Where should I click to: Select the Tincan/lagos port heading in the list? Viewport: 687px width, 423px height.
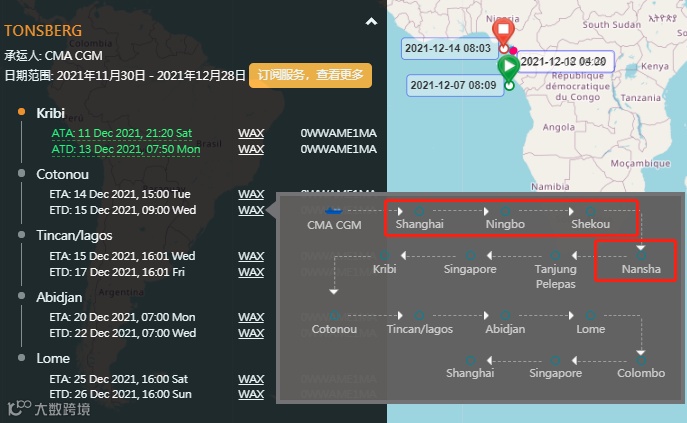(x=74, y=236)
